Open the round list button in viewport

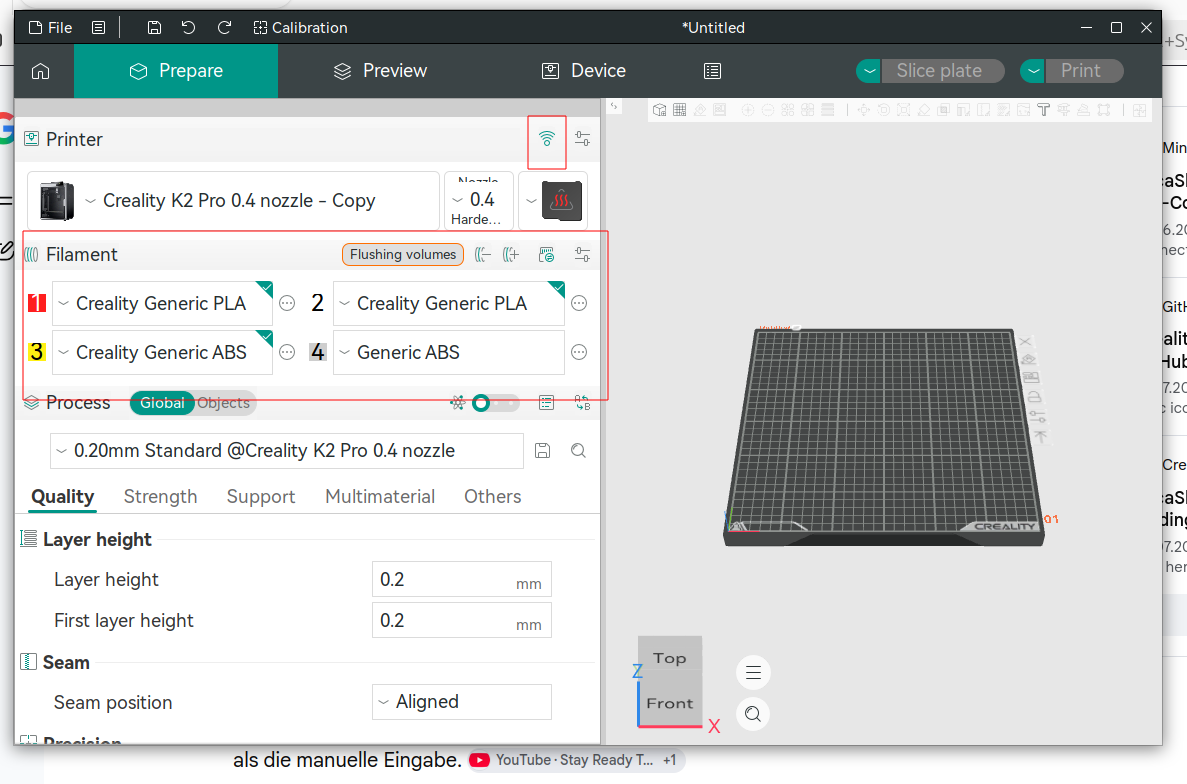(x=753, y=673)
